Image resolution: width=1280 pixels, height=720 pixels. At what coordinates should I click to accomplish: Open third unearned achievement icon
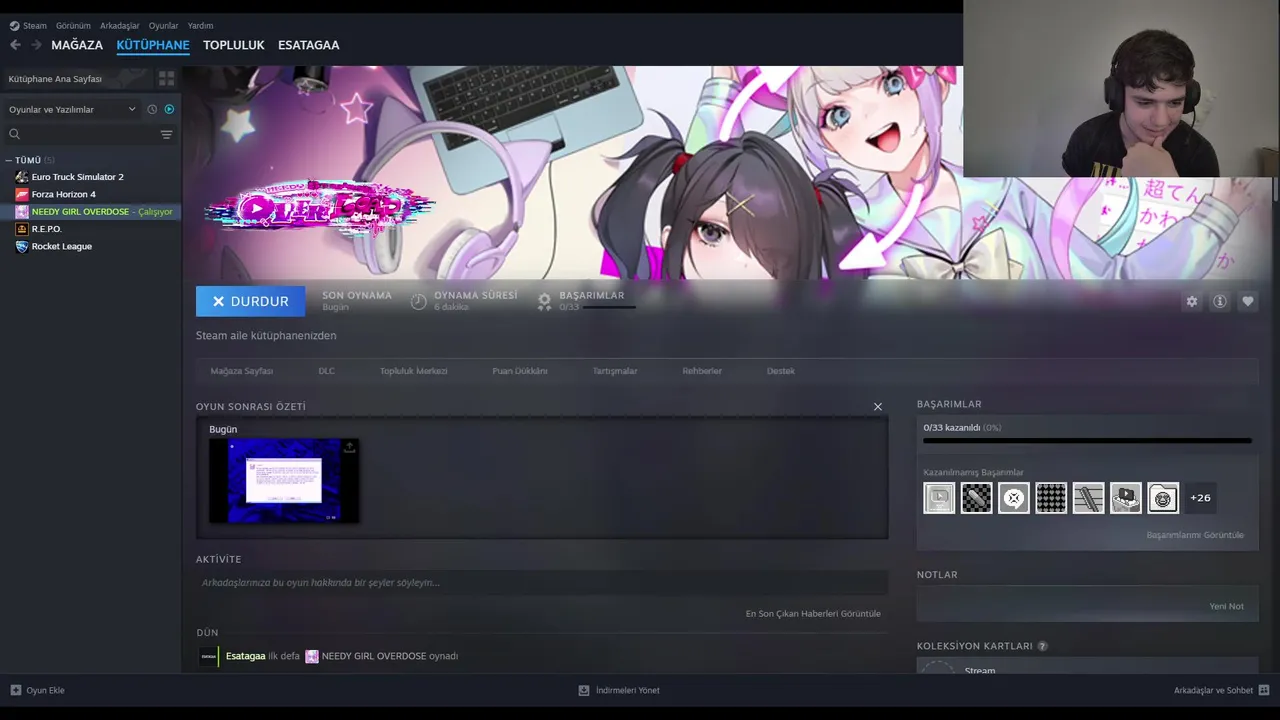(x=1014, y=498)
